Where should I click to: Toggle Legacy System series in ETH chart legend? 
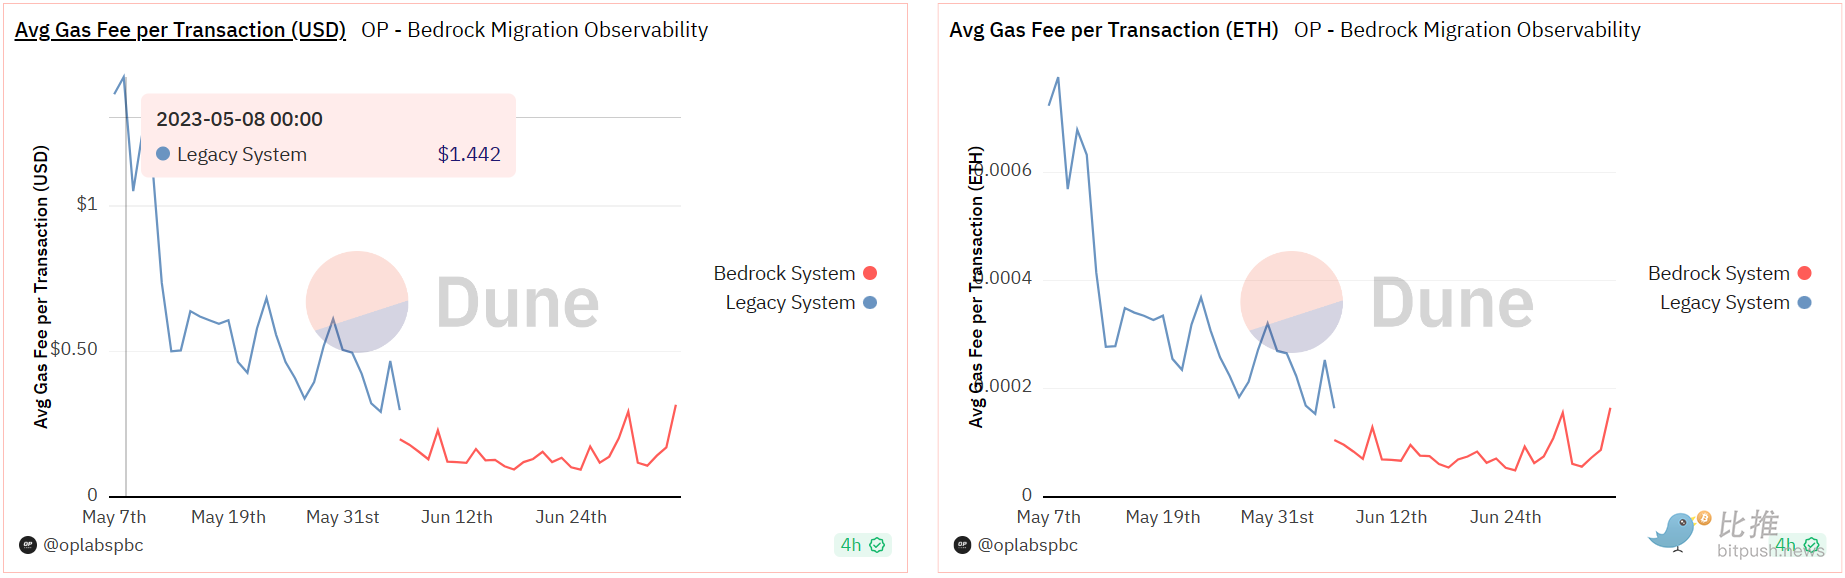point(1724,302)
